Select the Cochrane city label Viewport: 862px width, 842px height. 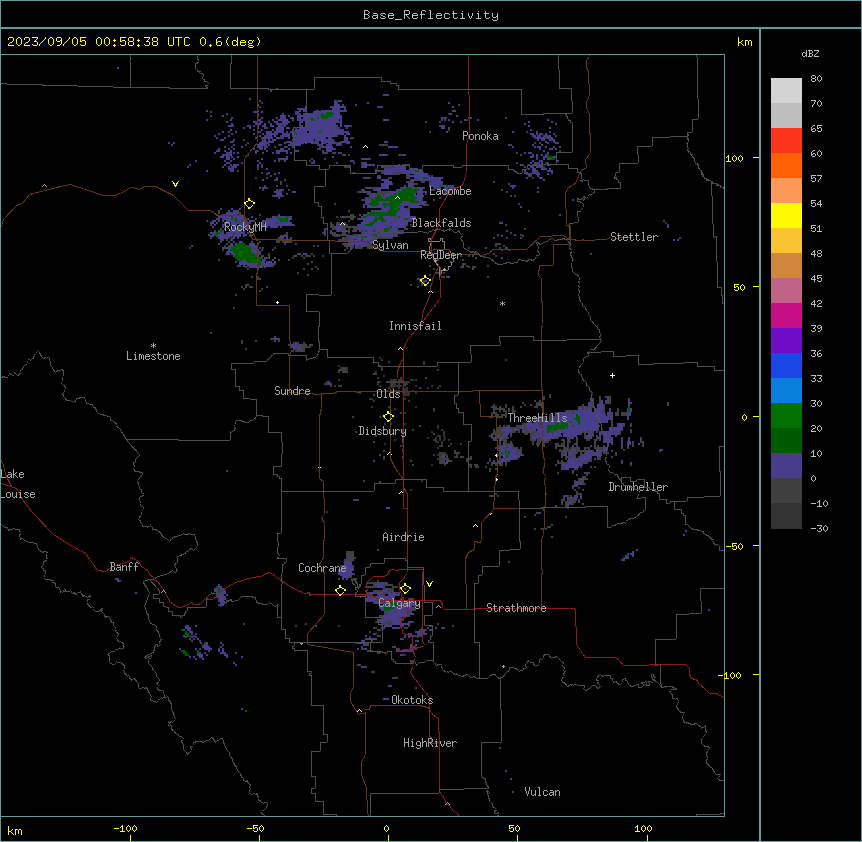[322, 568]
